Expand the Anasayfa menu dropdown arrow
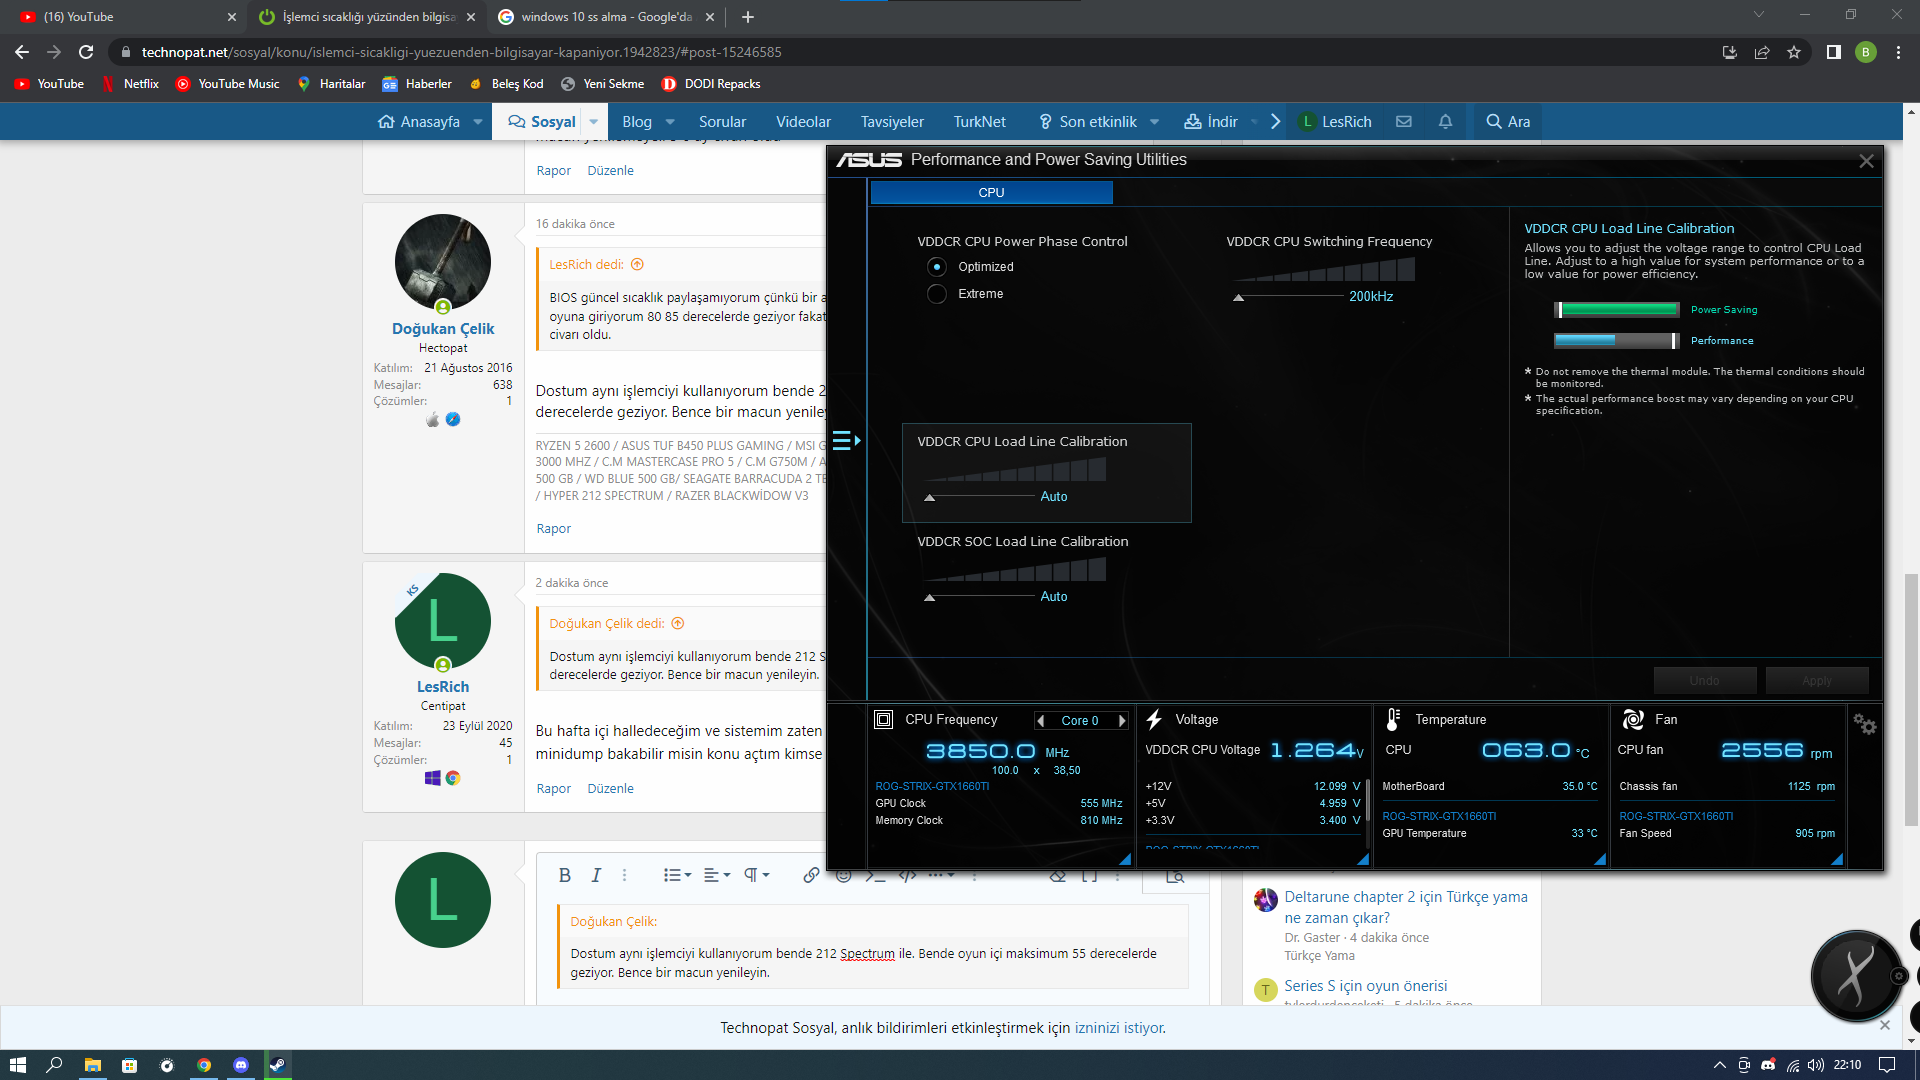The image size is (1920, 1080). (478, 122)
